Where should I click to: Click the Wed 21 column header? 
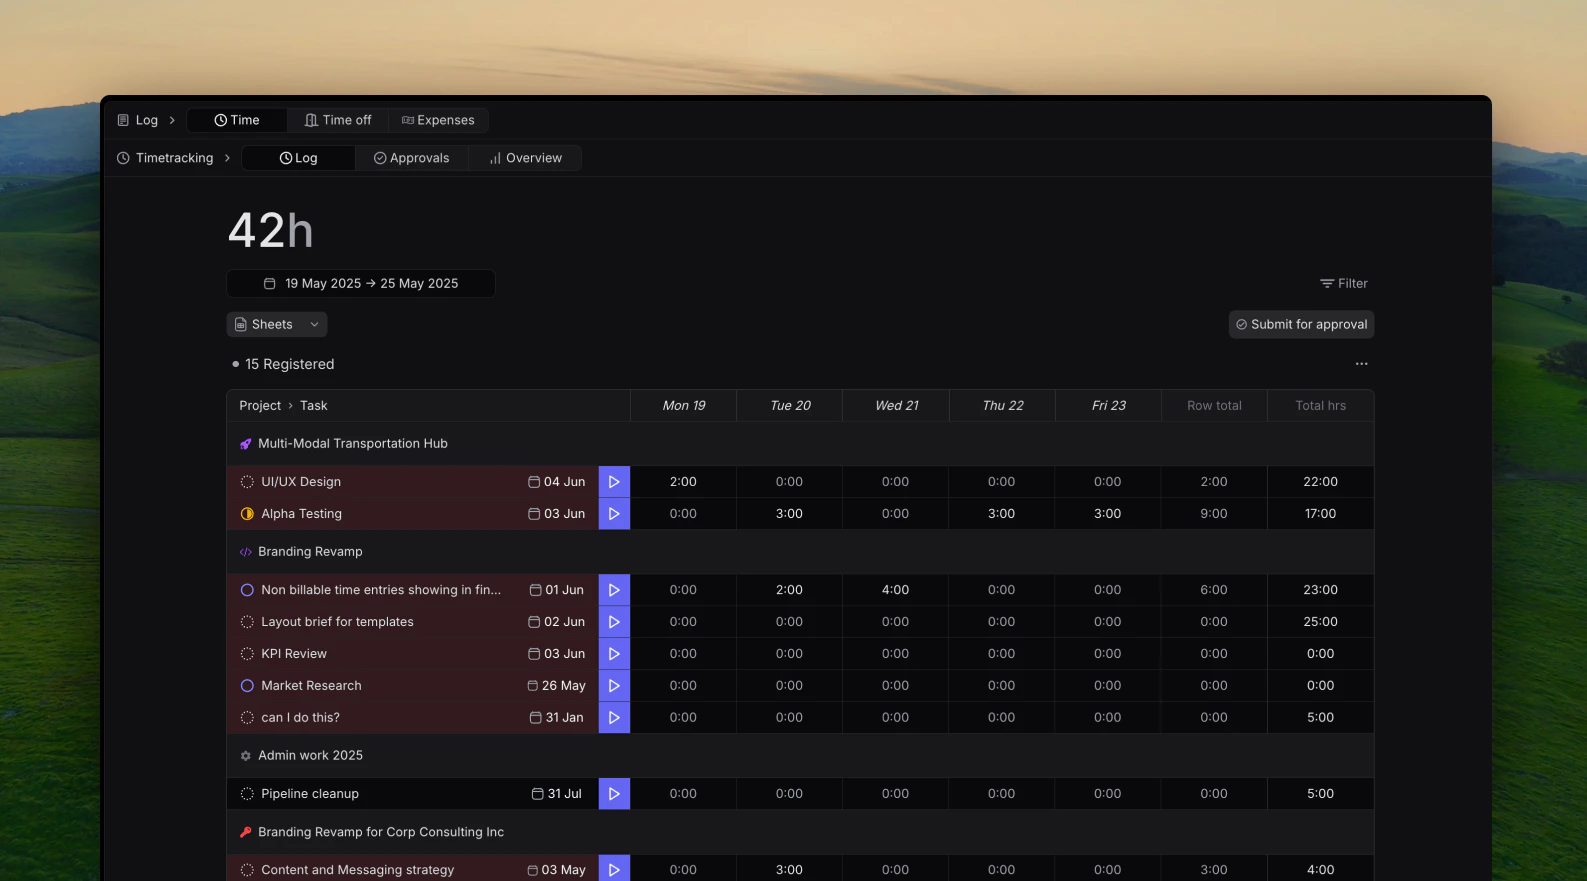(x=896, y=406)
